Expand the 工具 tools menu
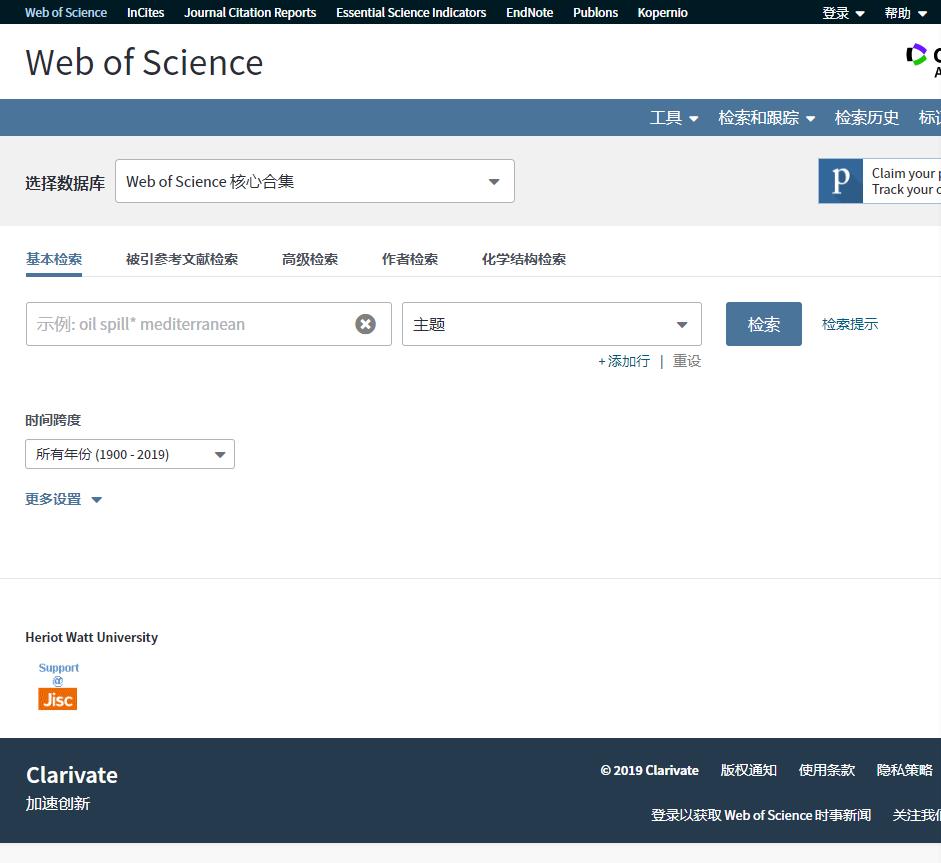This screenshot has height=863, width=941. pos(673,117)
